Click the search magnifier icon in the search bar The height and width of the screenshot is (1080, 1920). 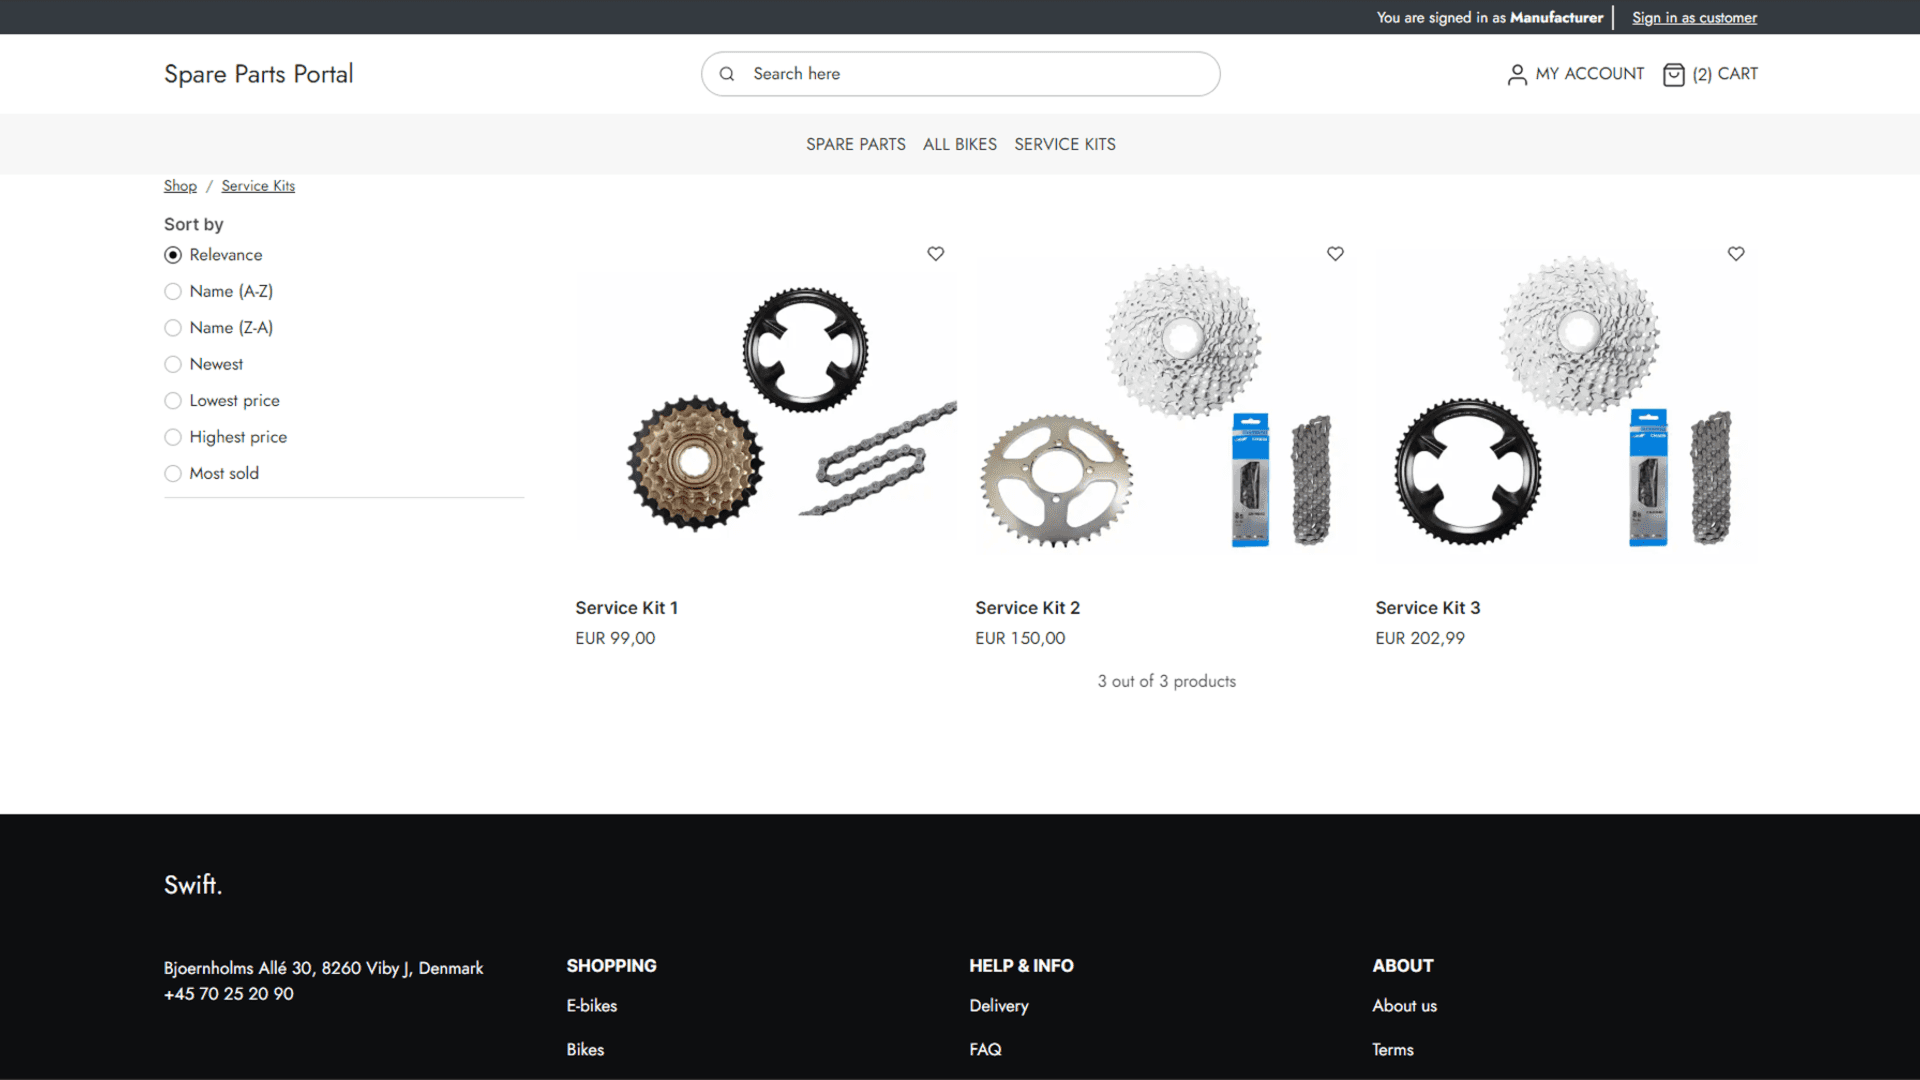727,74
